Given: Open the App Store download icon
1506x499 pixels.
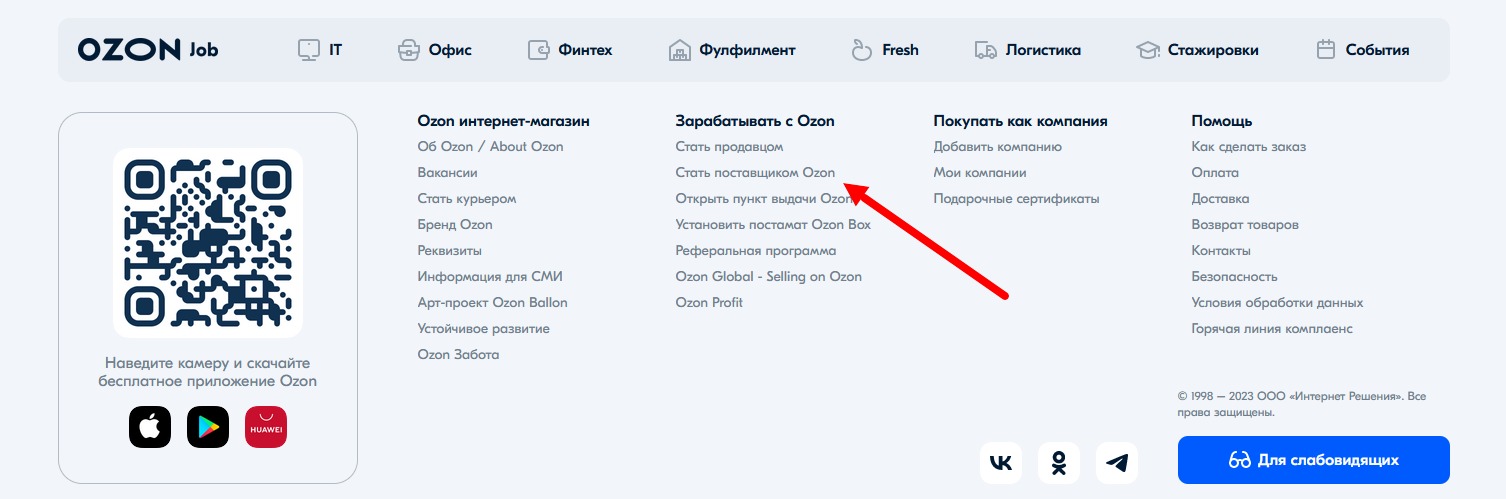Looking at the screenshot, I should point(150,427).
